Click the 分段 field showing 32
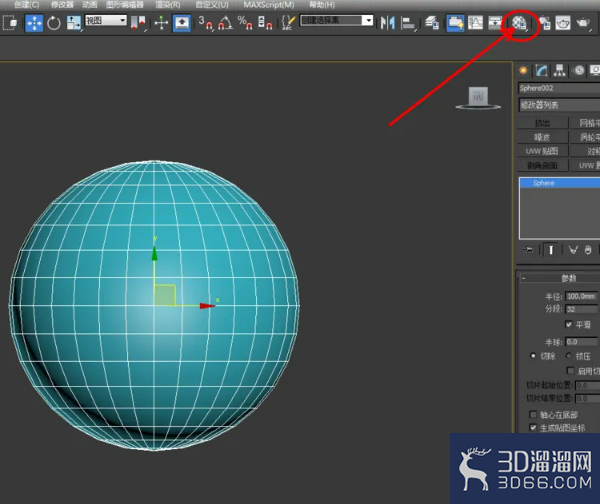The image size is (600, 504). tap(581, 309)
